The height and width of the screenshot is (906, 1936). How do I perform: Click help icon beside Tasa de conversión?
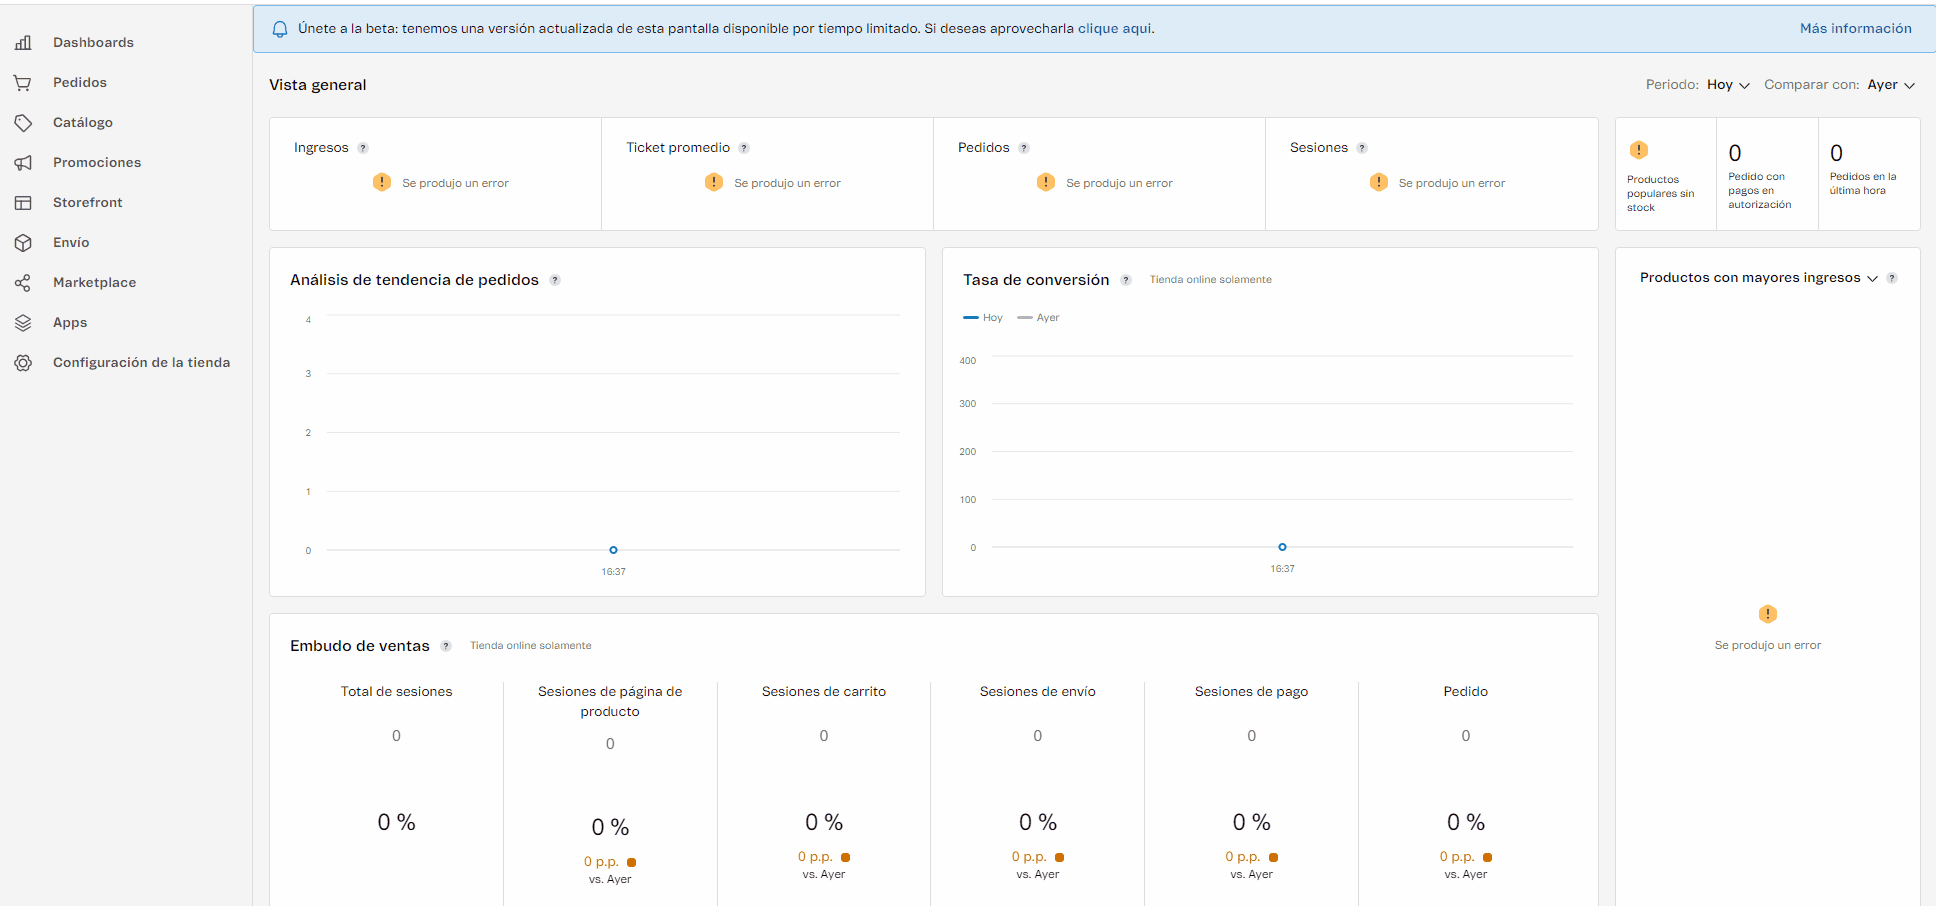tap(1126, 280)
